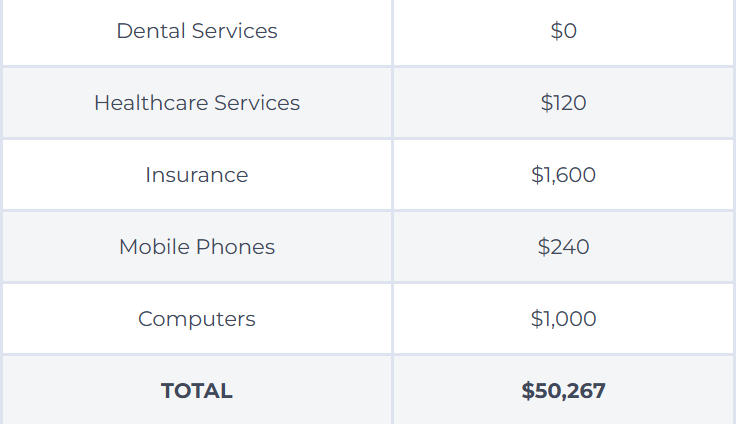Click the bold TOTAL label
This screenshot has width=736, height=424.
(x=197, y=391)
